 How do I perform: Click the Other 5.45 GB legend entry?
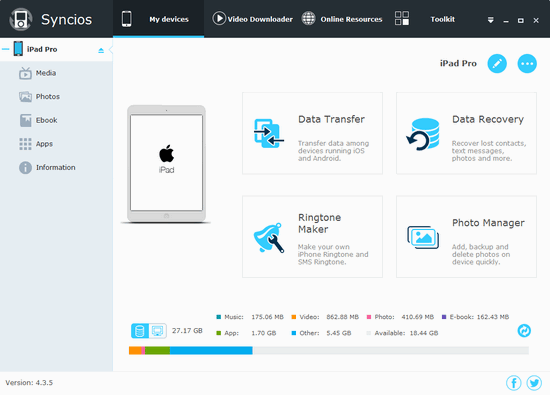coord(321,333)
